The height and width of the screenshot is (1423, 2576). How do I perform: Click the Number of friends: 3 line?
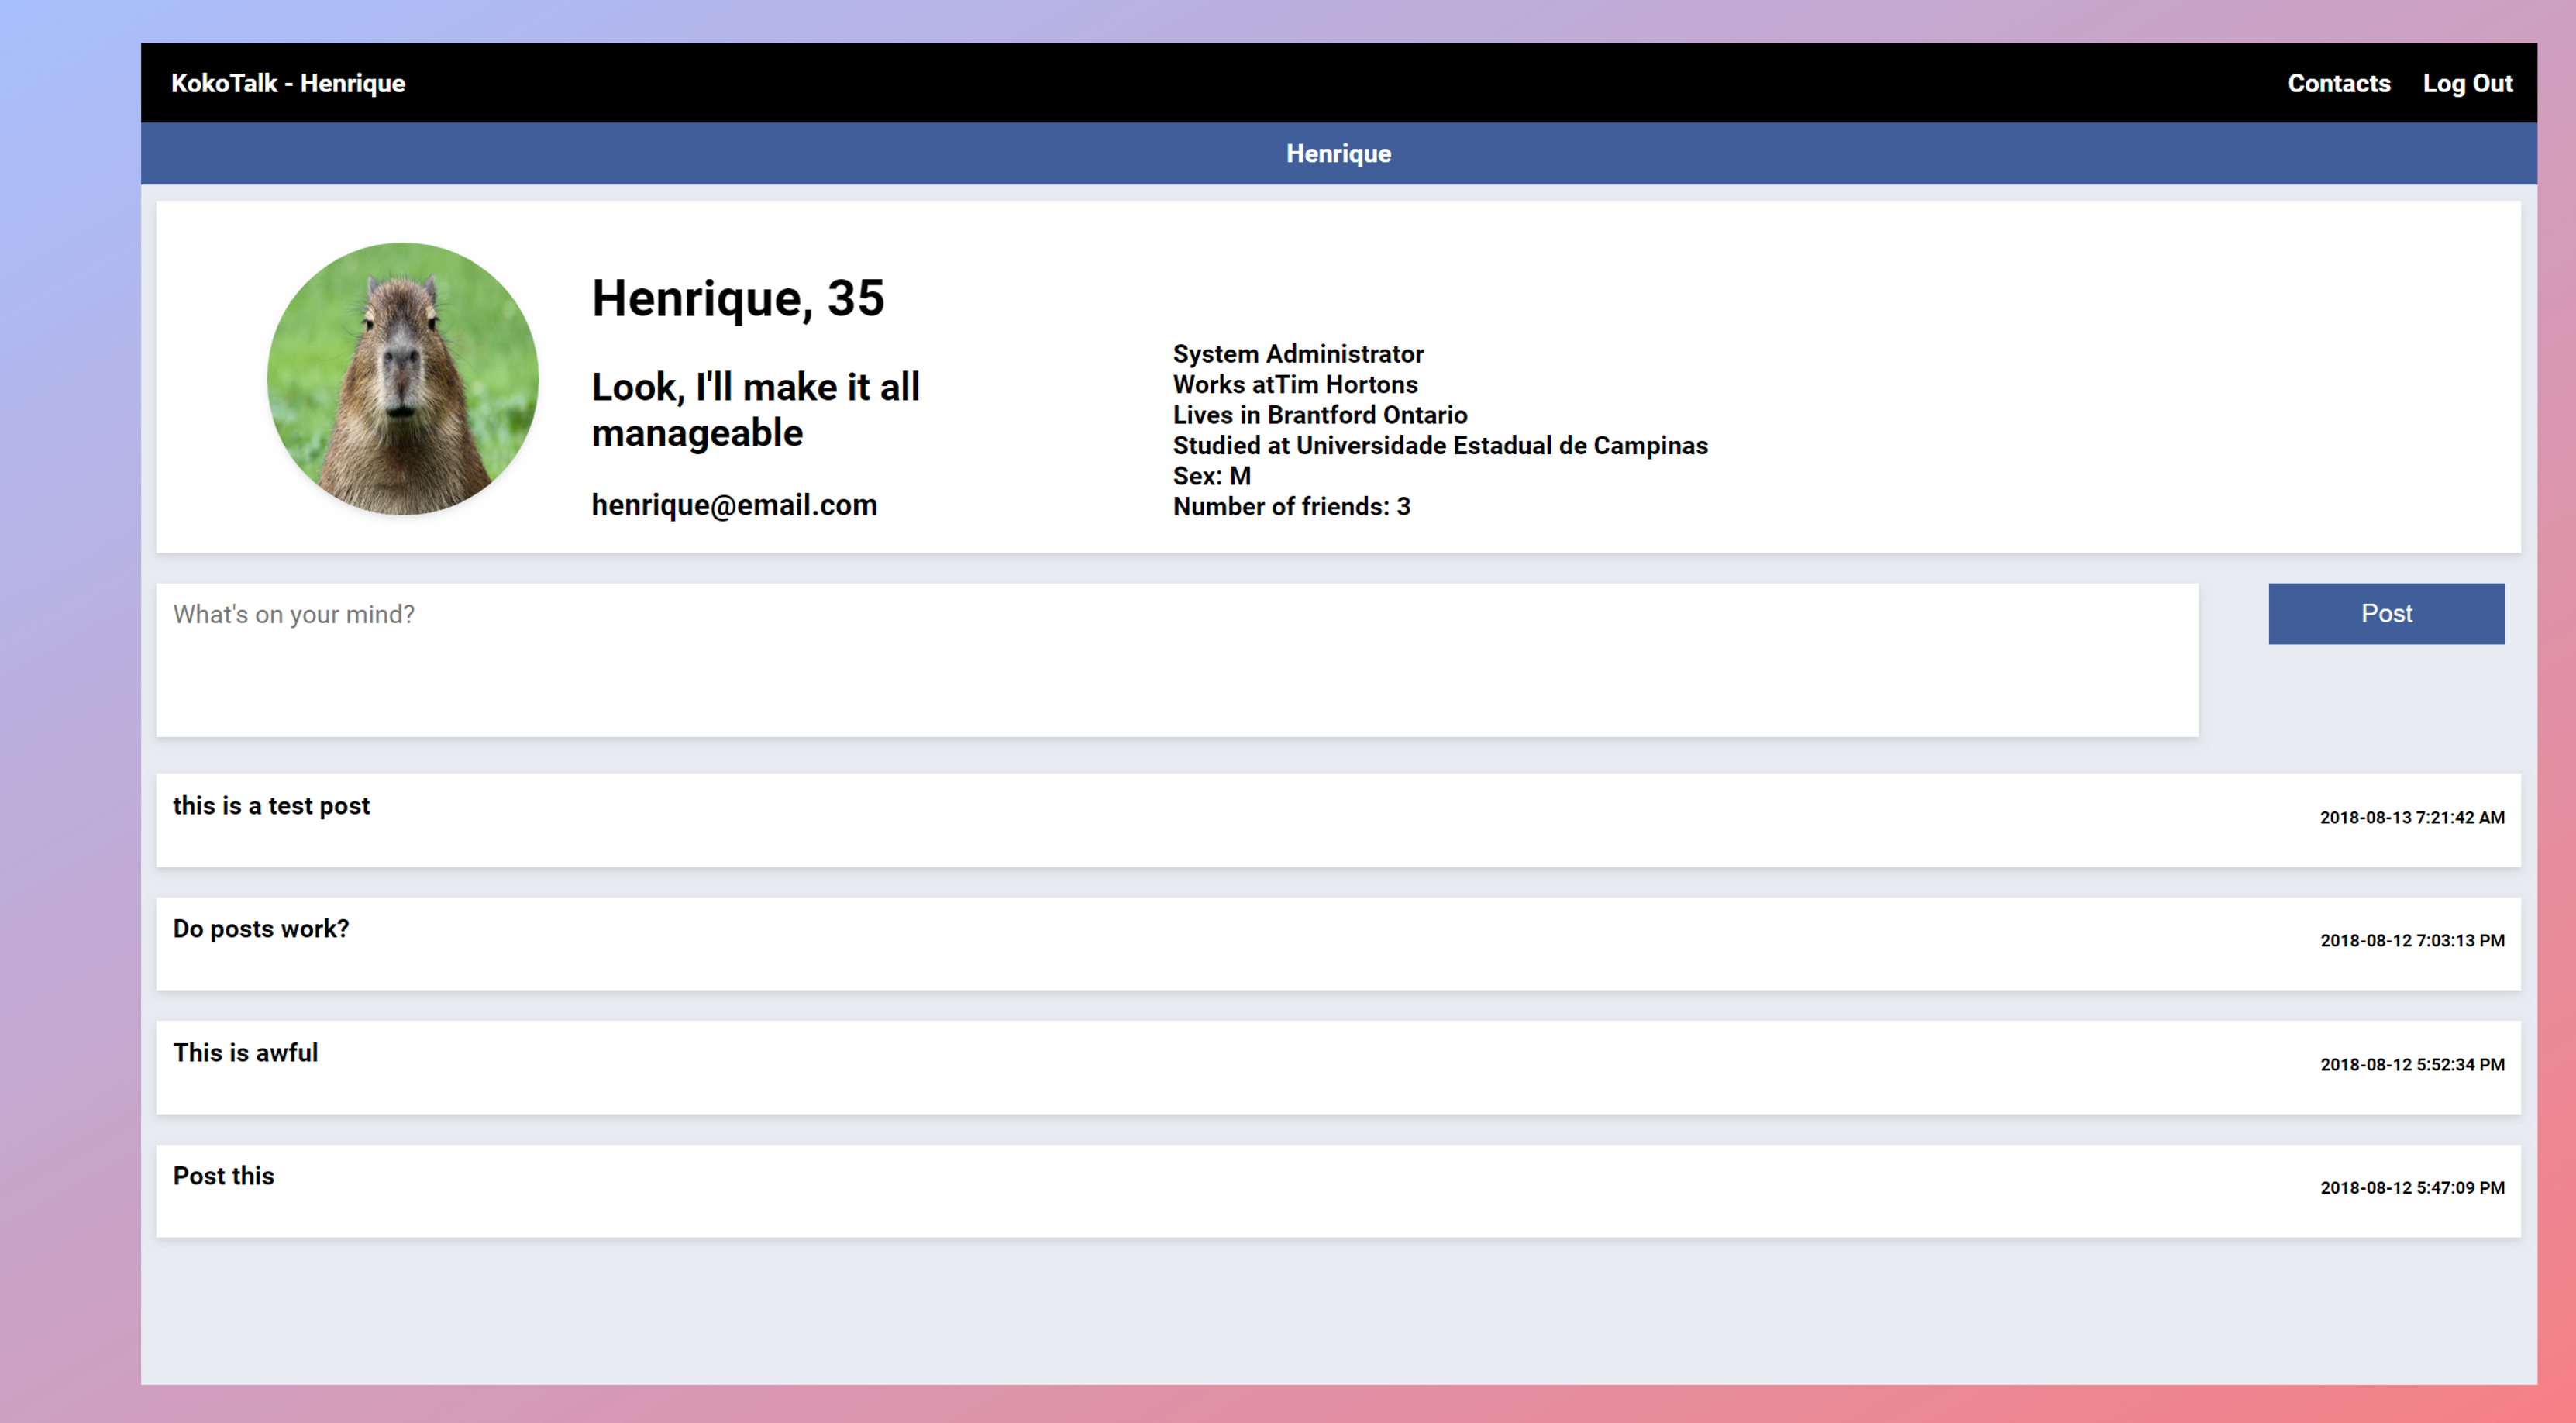(x=1291, y=507)
